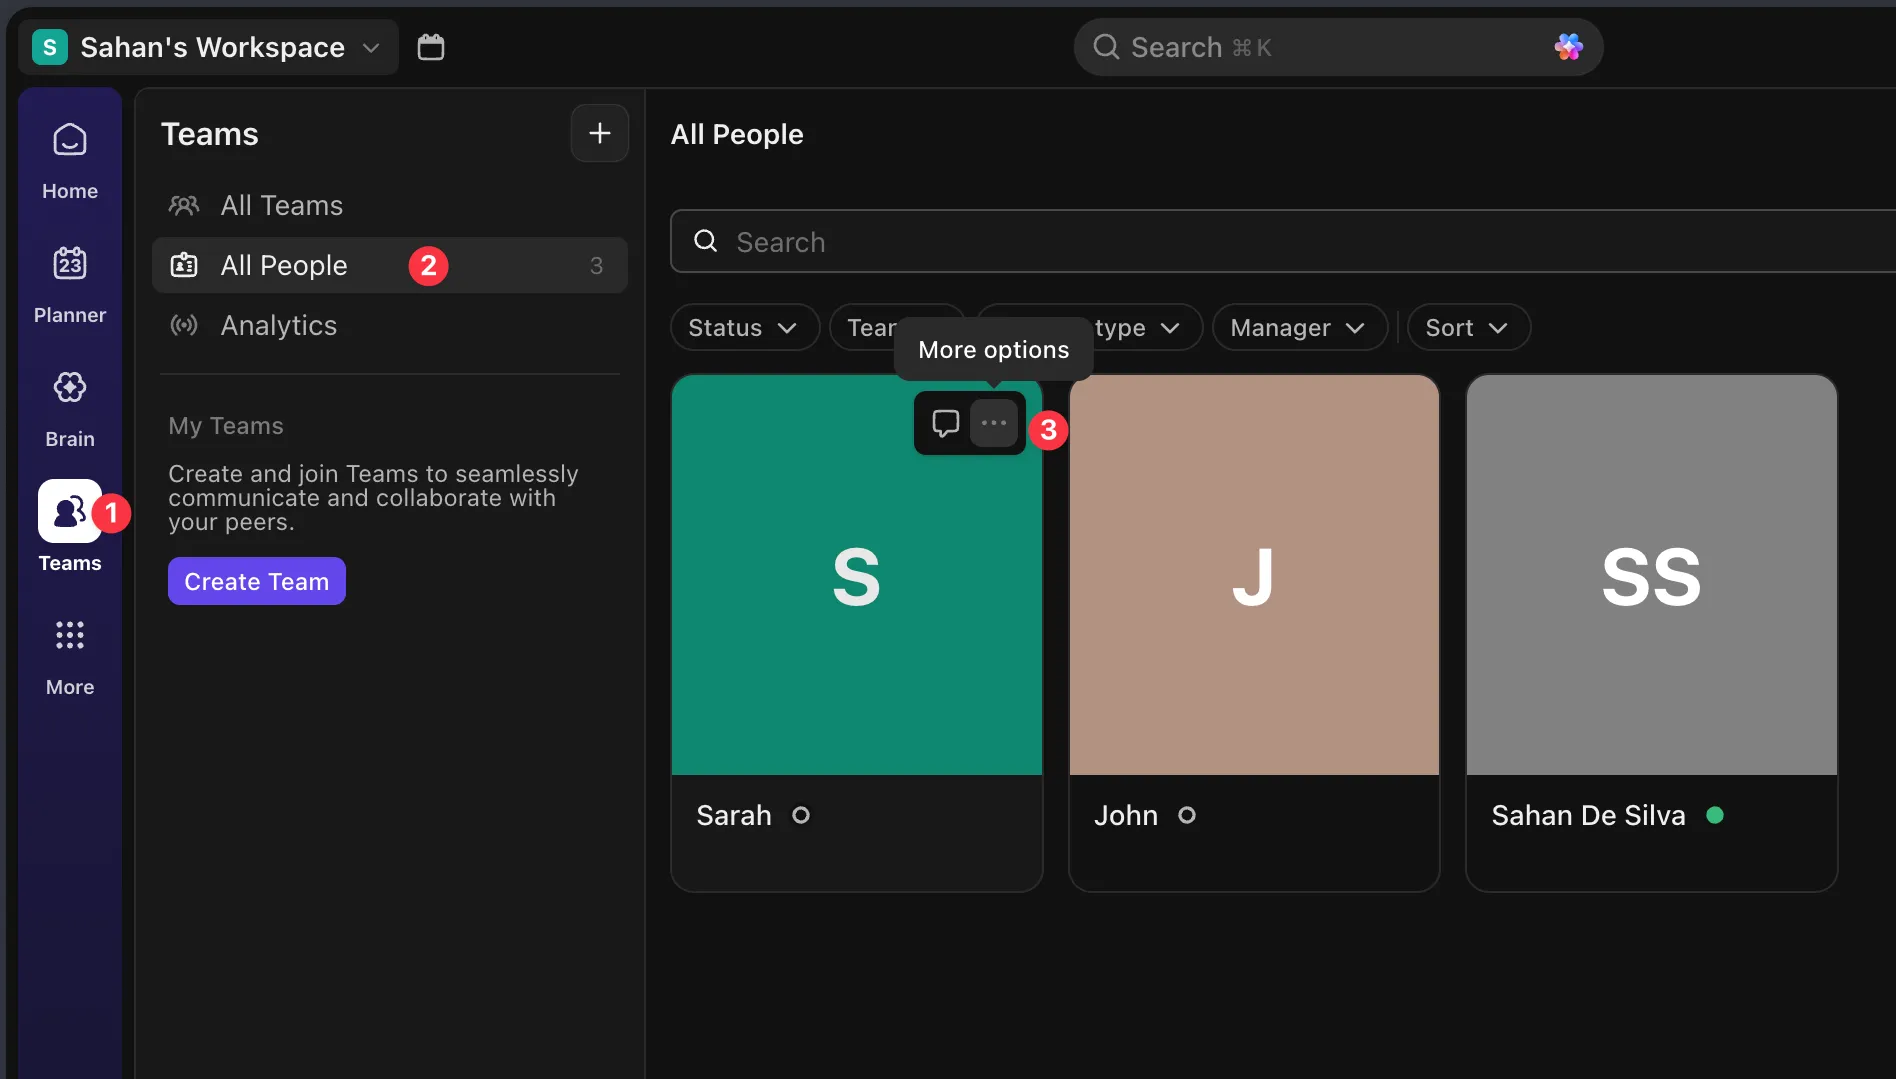
Task: Click John's status indicator circle
Action: pos(1187,815)
